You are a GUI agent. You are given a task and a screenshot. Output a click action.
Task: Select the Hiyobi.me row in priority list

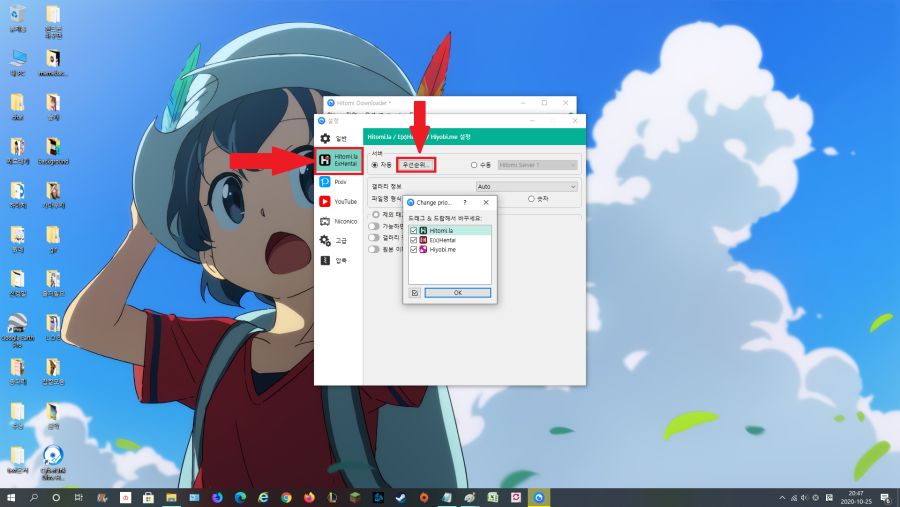click(450, 250)
